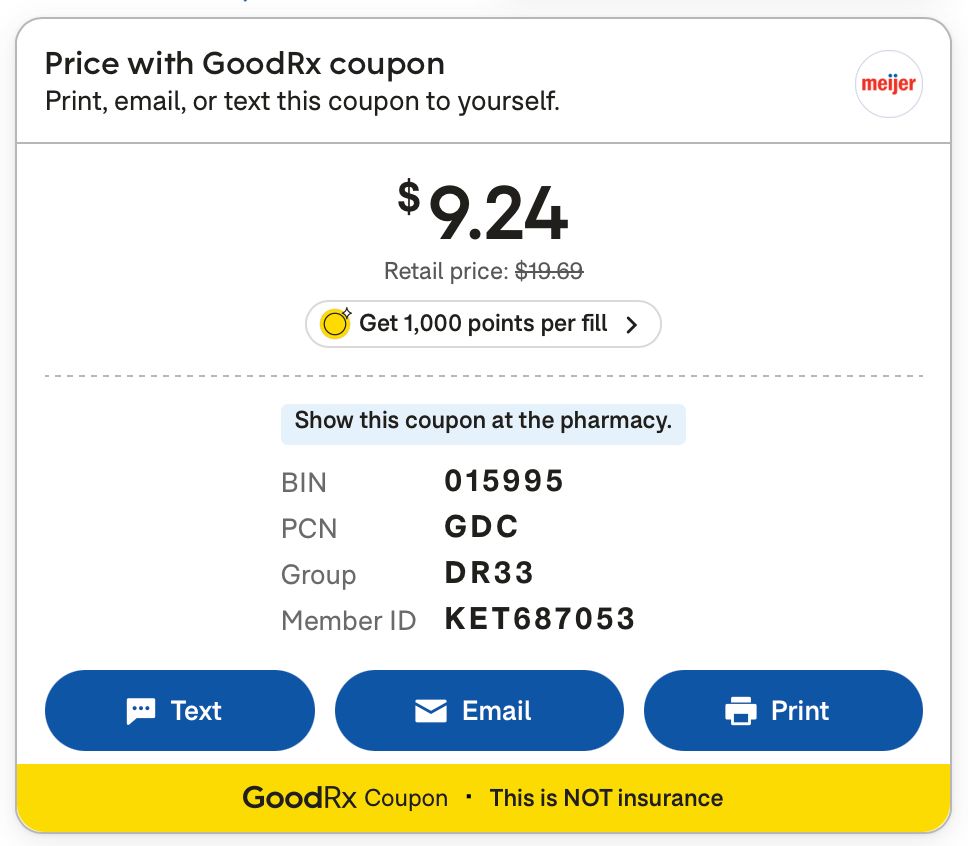Click the speech bubble icon on Text button
Screen dimensions: 968x846
[x=141, y=711]
